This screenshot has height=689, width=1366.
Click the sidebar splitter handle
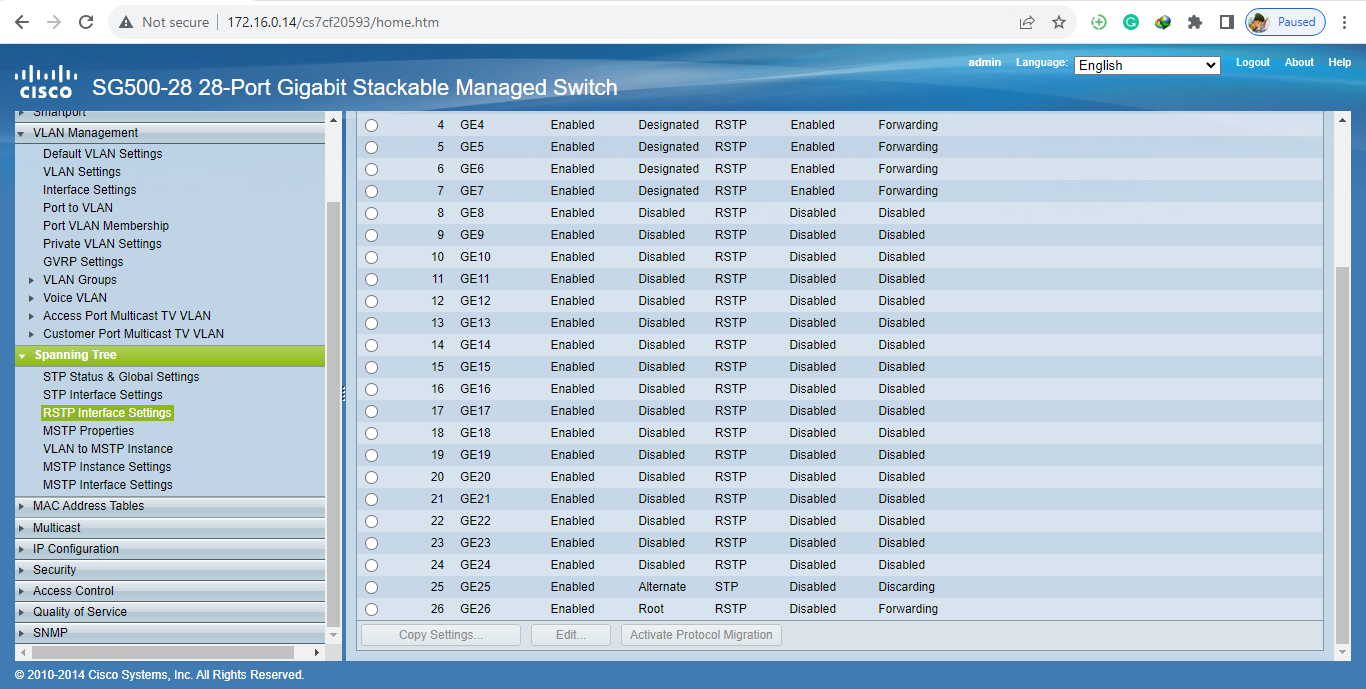click(343, 393)
